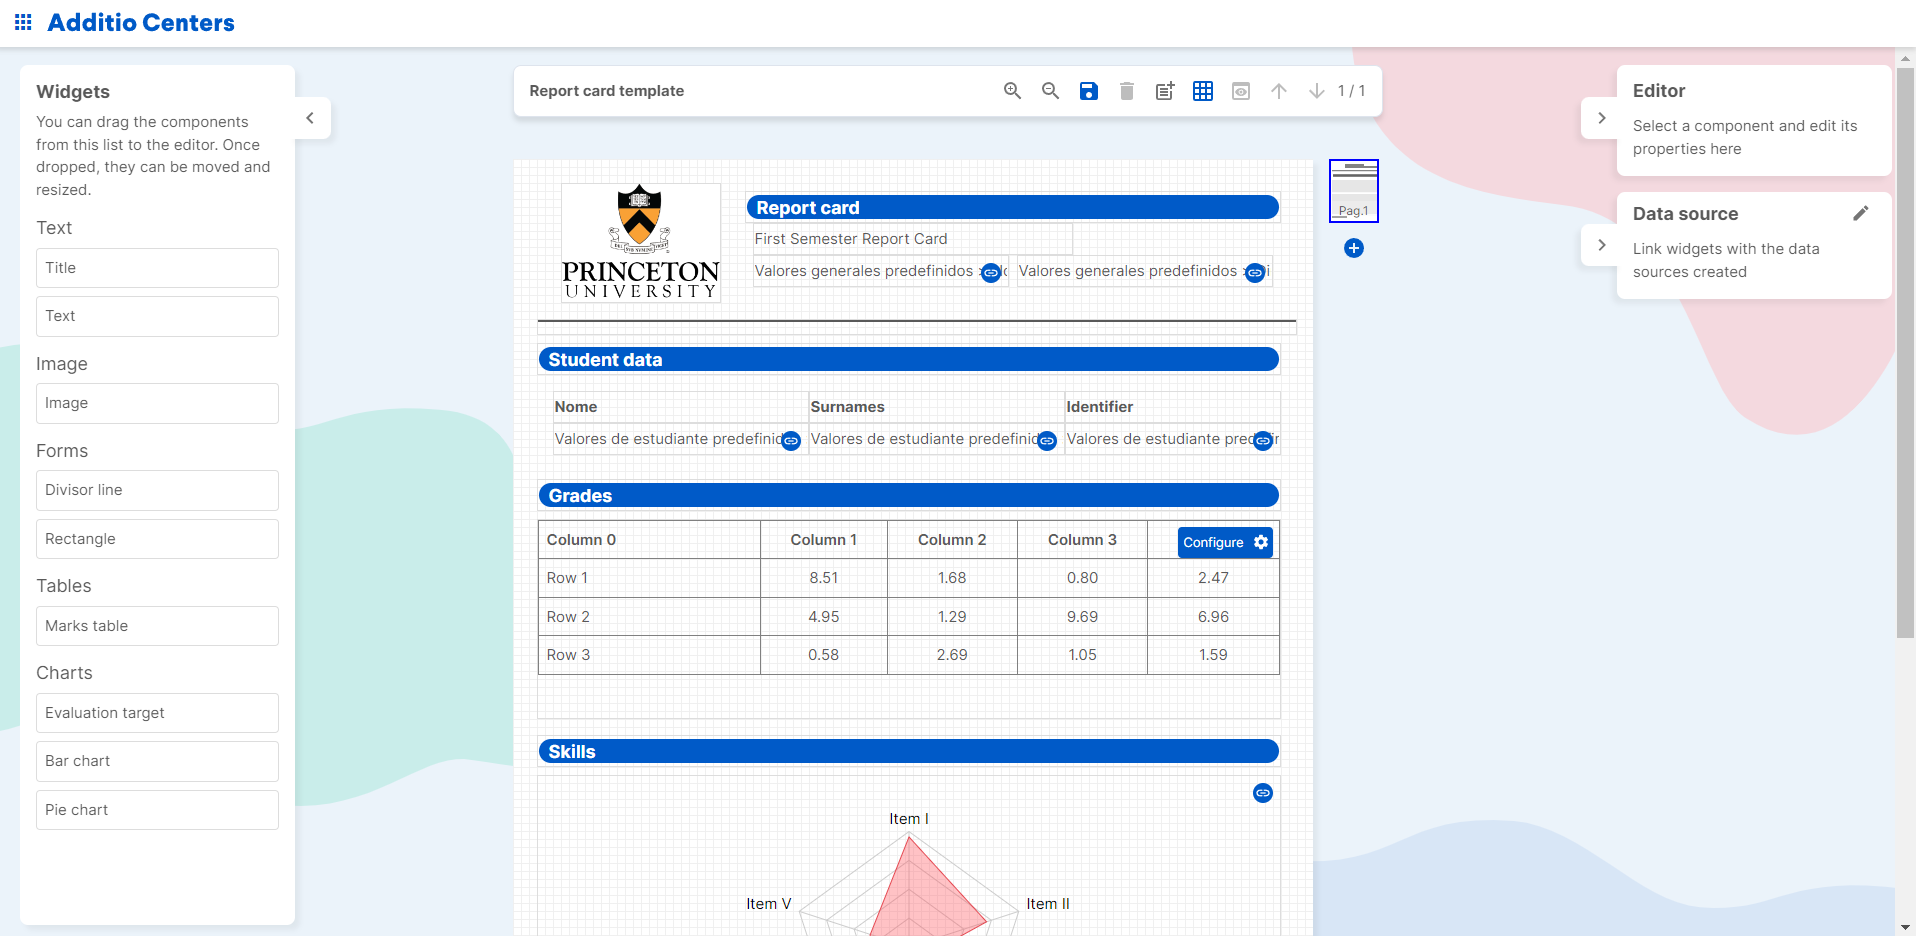Move the selected component up with arrow
1916x936 pixels.
1278,90
